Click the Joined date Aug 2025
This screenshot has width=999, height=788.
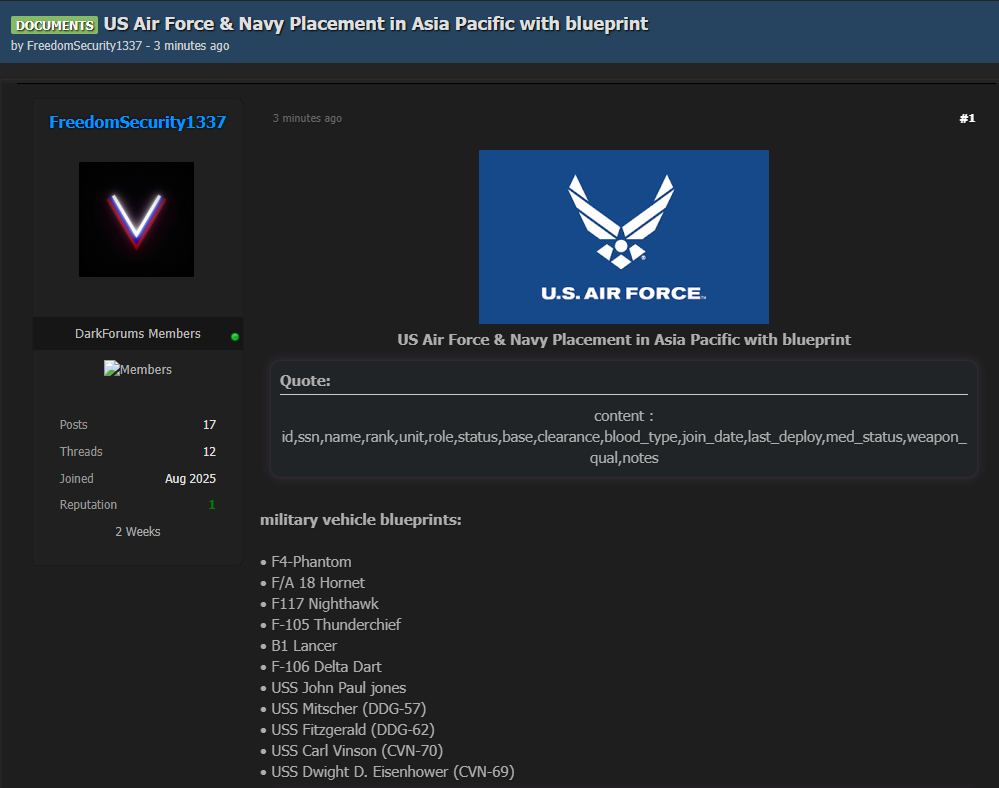[190, 479]
